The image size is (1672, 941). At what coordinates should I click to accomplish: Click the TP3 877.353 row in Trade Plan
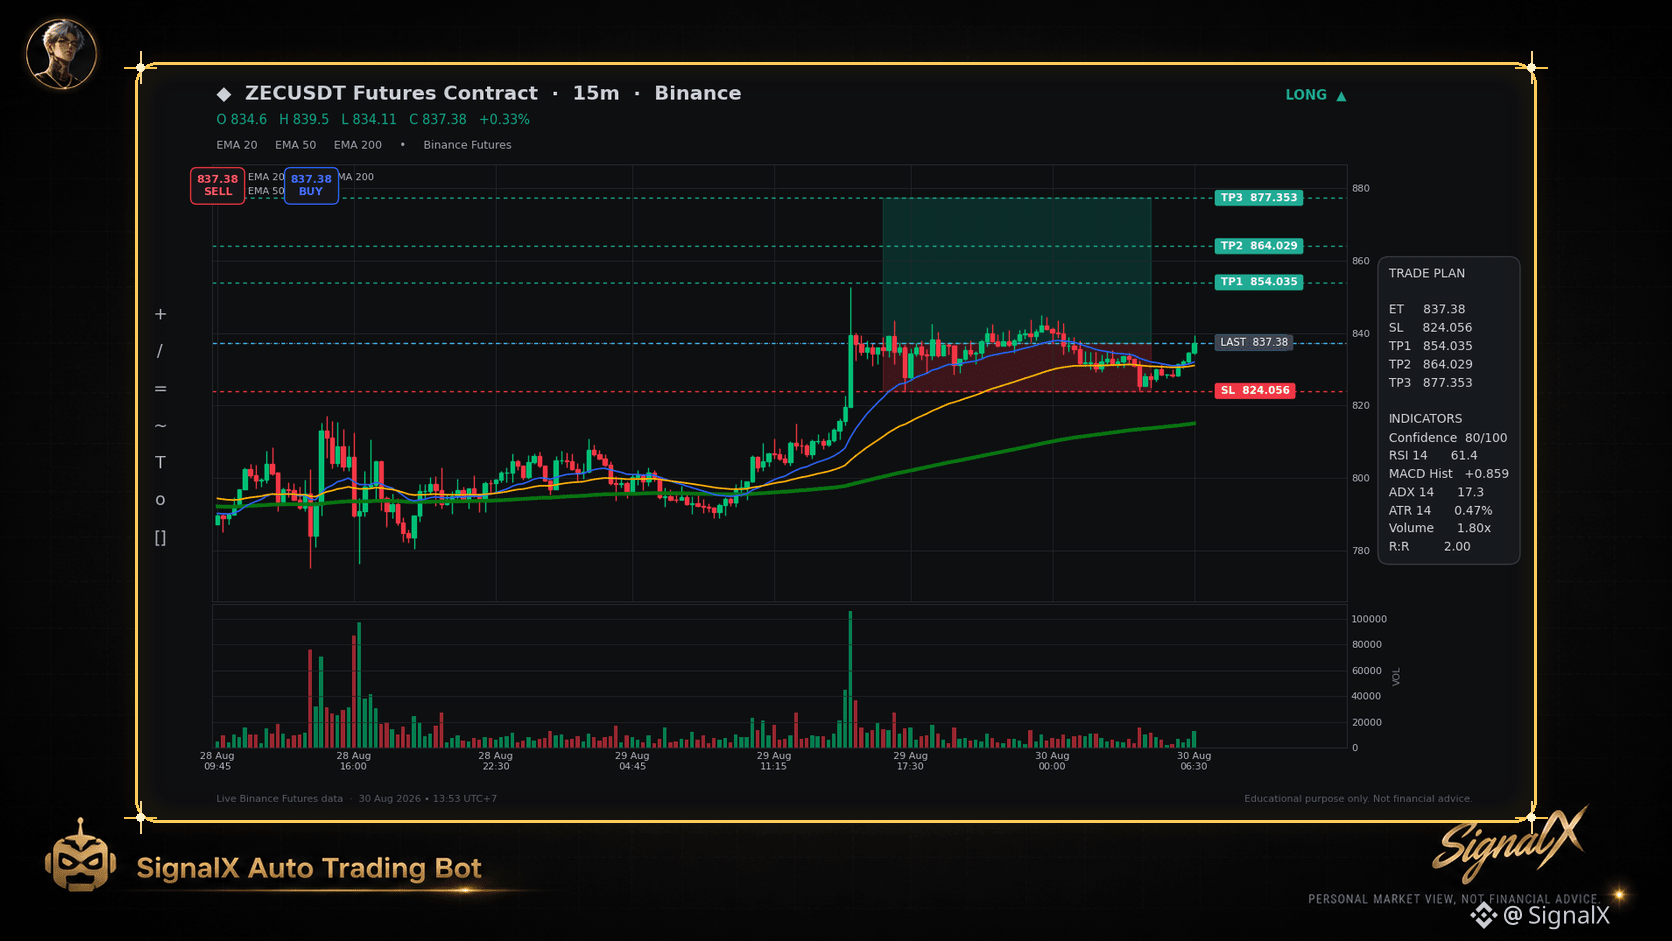1430,383
